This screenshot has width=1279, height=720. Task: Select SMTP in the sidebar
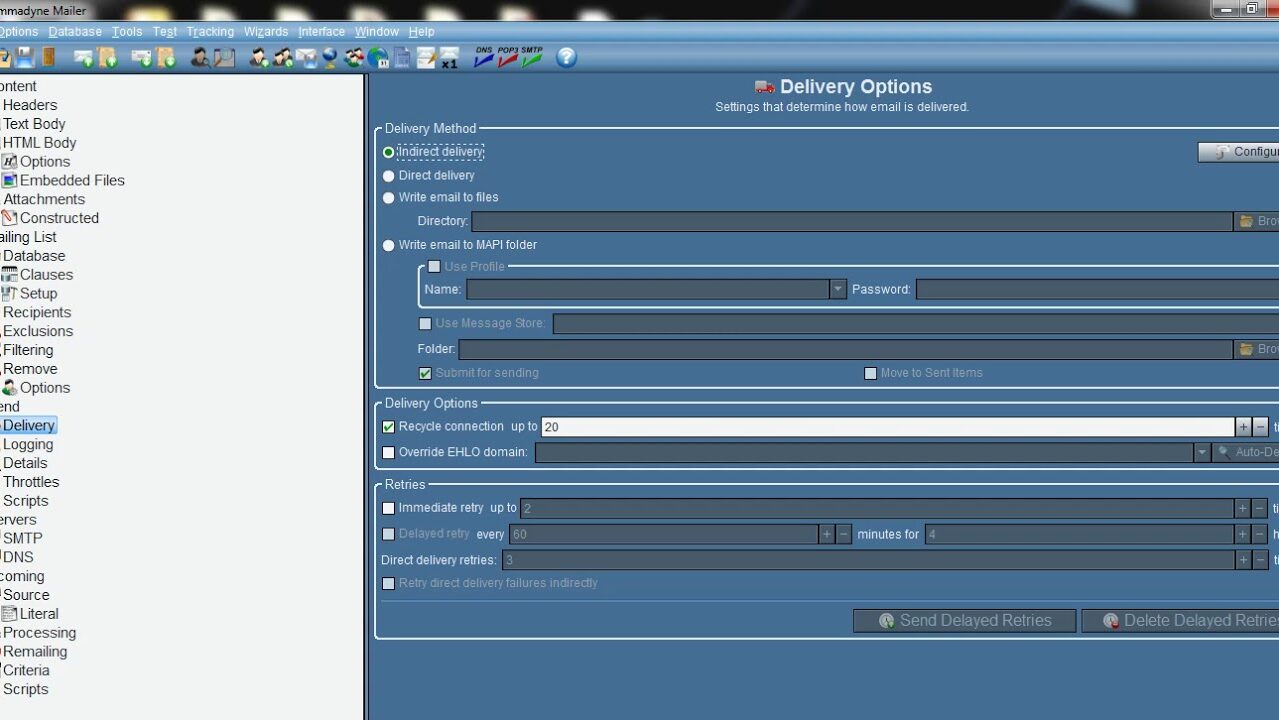(23, 538)
